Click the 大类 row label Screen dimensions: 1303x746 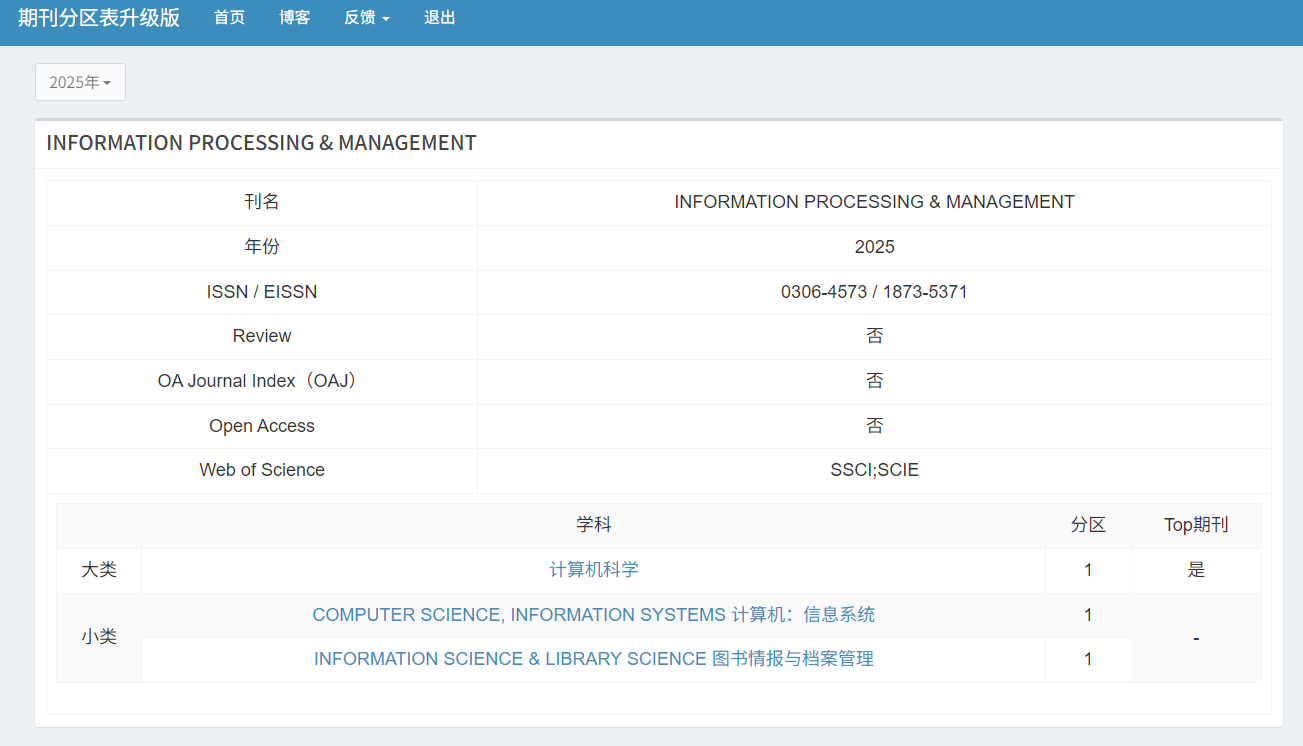point(99,570)
